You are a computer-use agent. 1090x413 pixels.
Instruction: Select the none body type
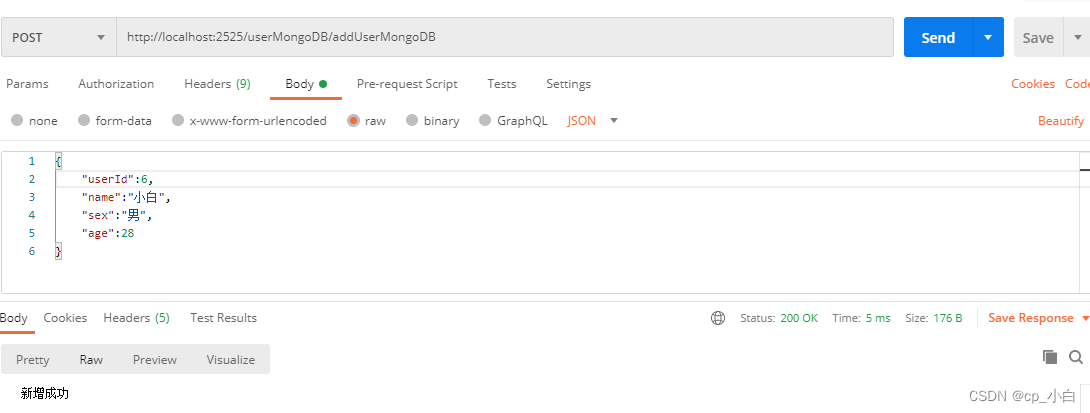[34, 121]
